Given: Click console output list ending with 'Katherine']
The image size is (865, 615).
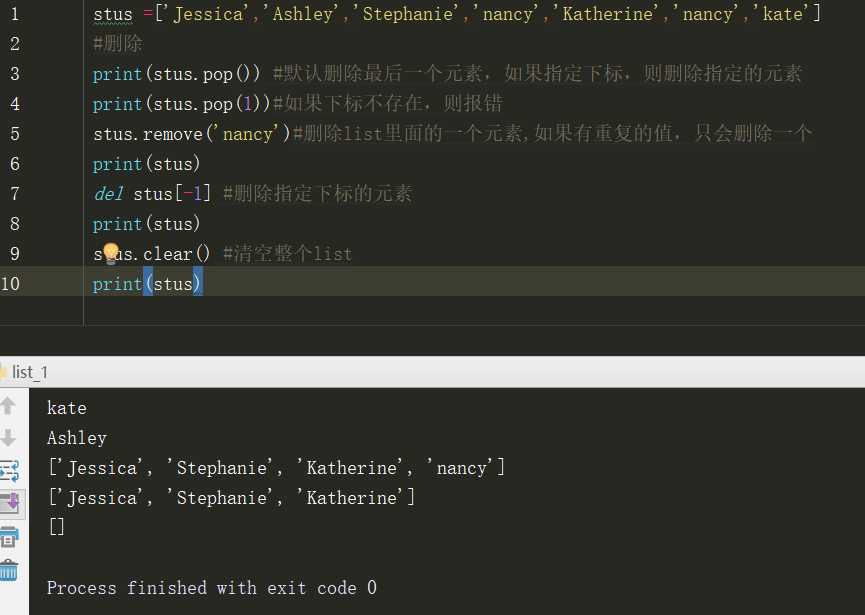Looking at the screenshot, I should [x=232, y=498].
